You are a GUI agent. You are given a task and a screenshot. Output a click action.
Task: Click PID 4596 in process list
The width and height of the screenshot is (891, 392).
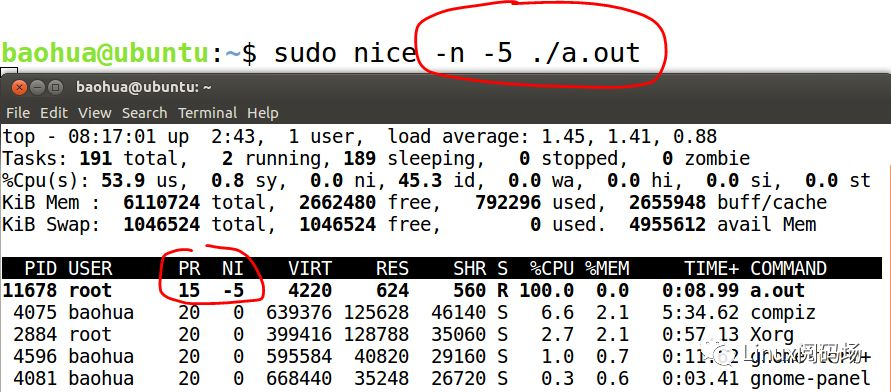(35, 356)
